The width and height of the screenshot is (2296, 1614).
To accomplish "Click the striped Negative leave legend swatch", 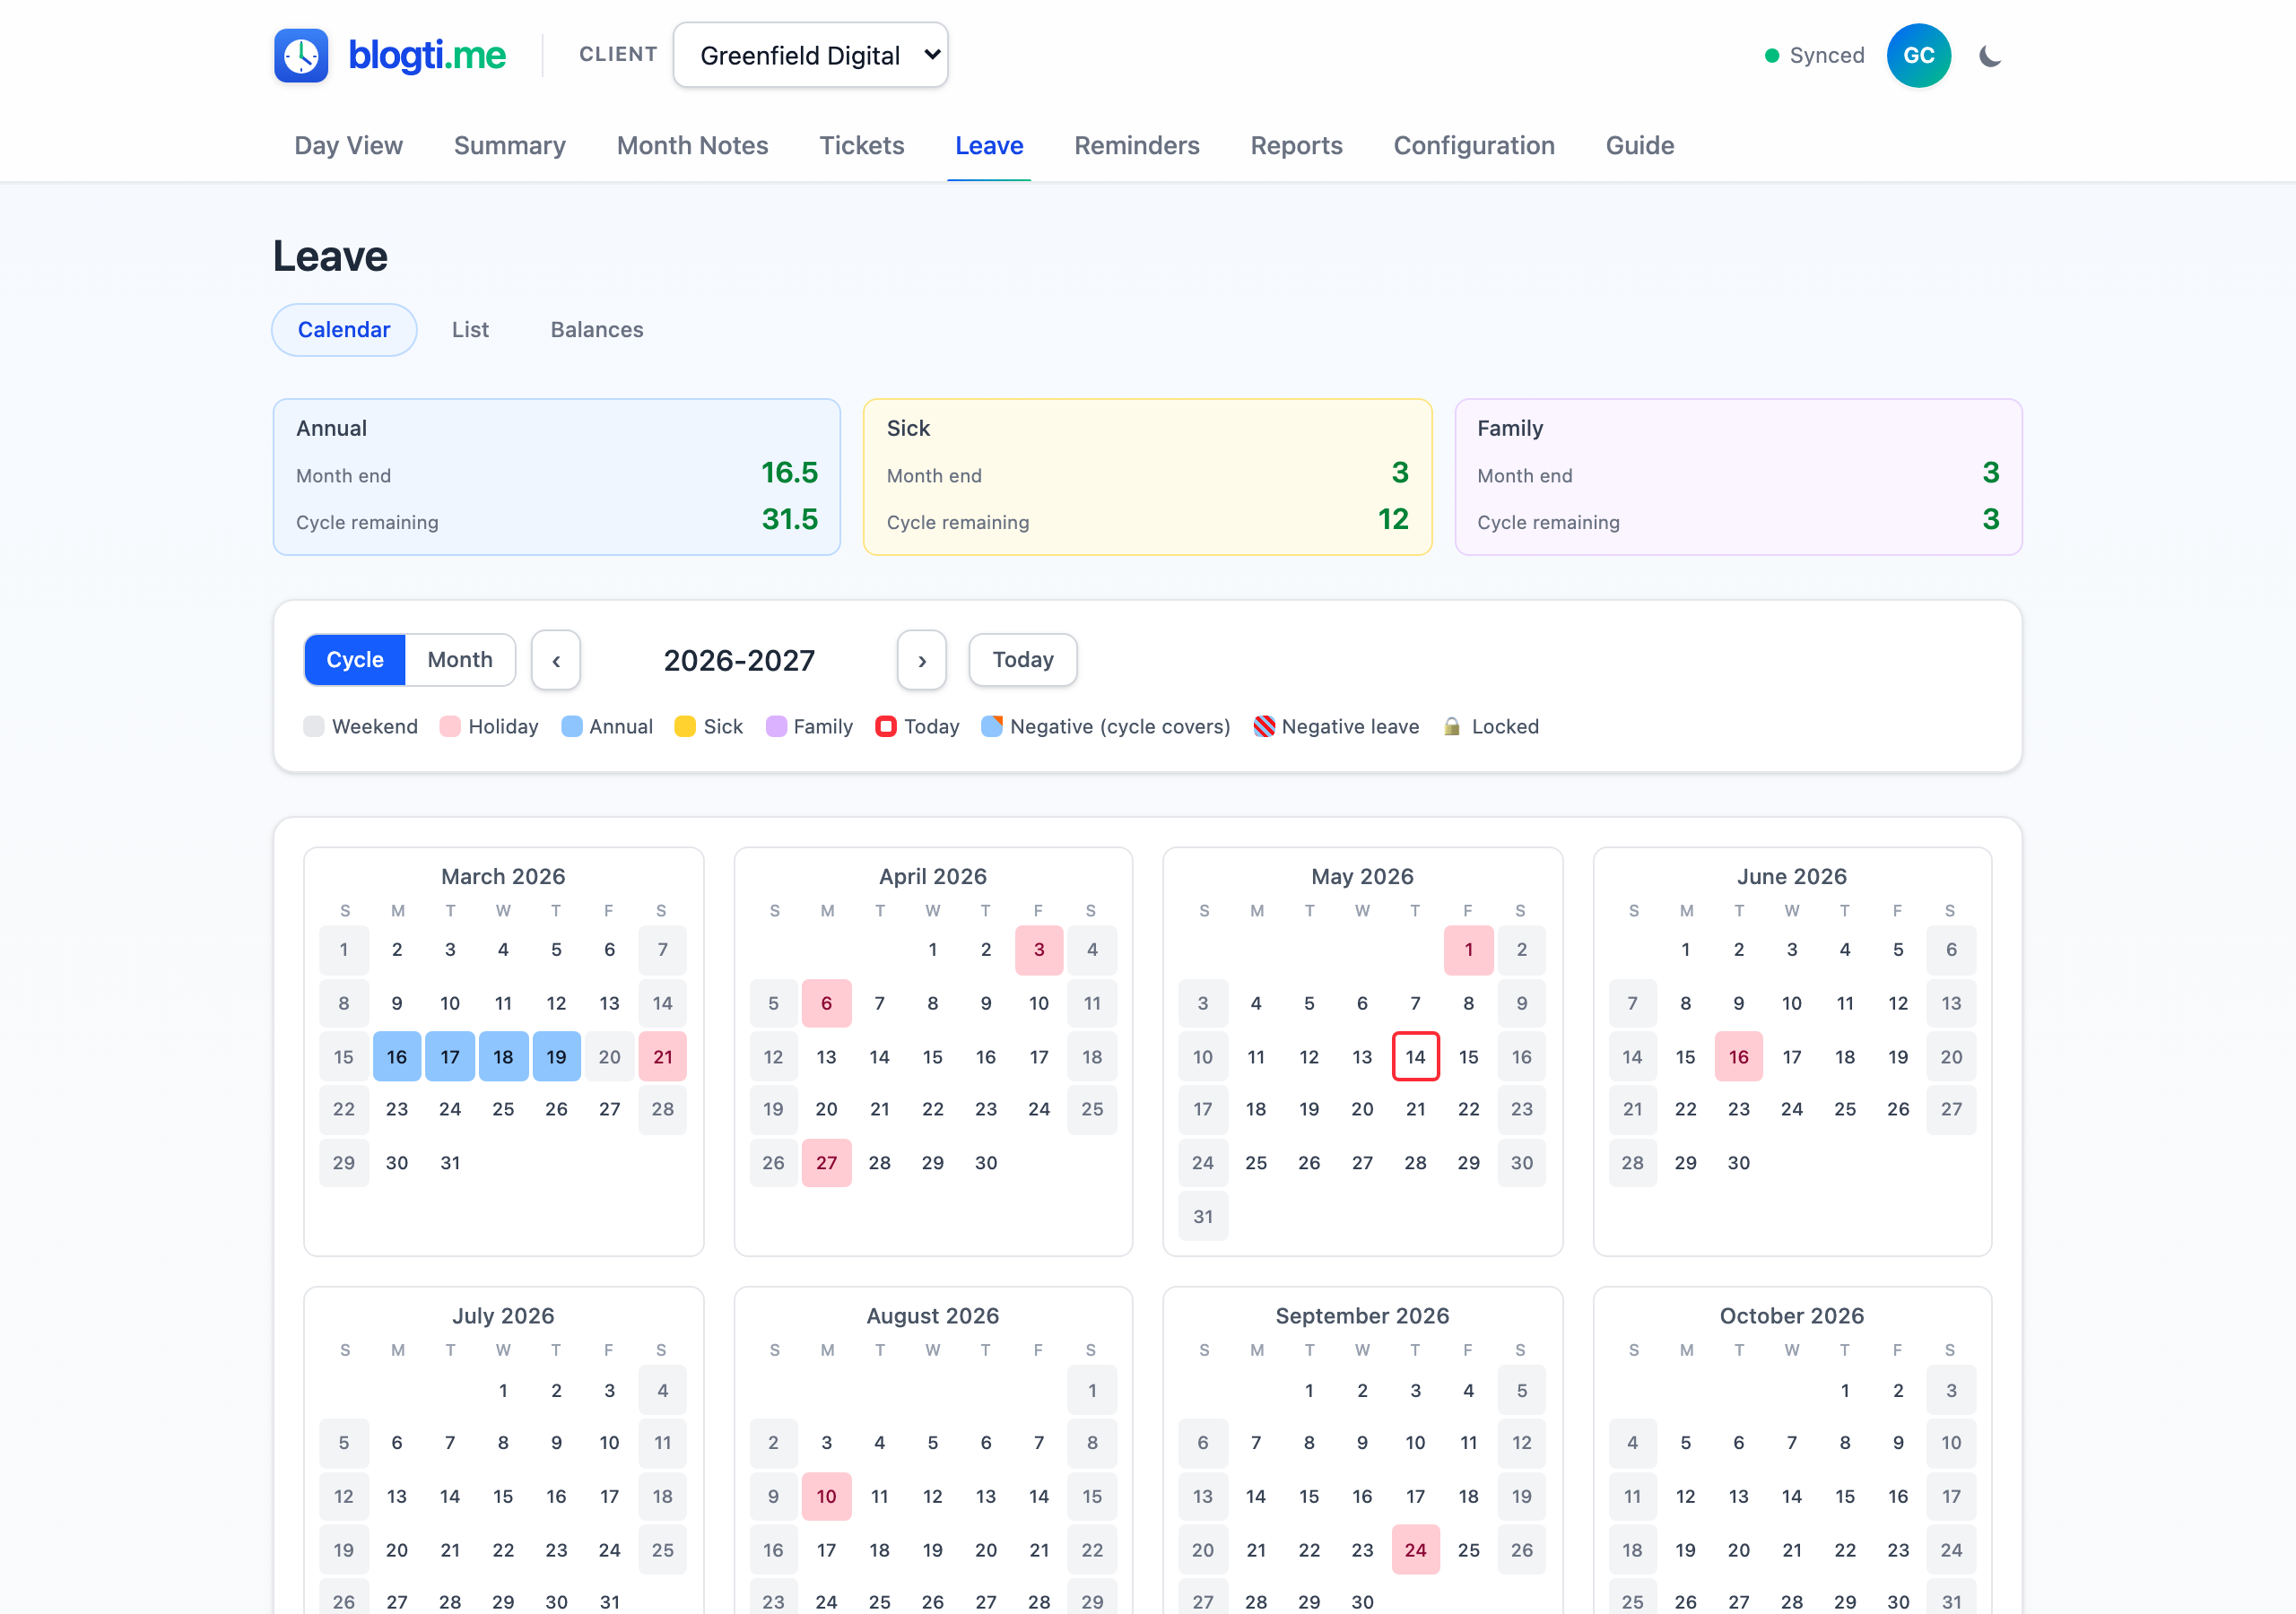I will click(1264, 727).
